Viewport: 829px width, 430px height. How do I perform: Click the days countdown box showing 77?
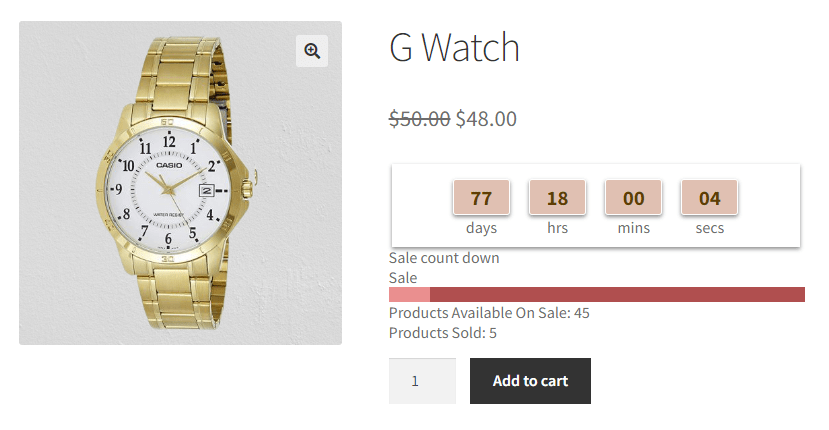pyautogui.click(x=482, y=198)
